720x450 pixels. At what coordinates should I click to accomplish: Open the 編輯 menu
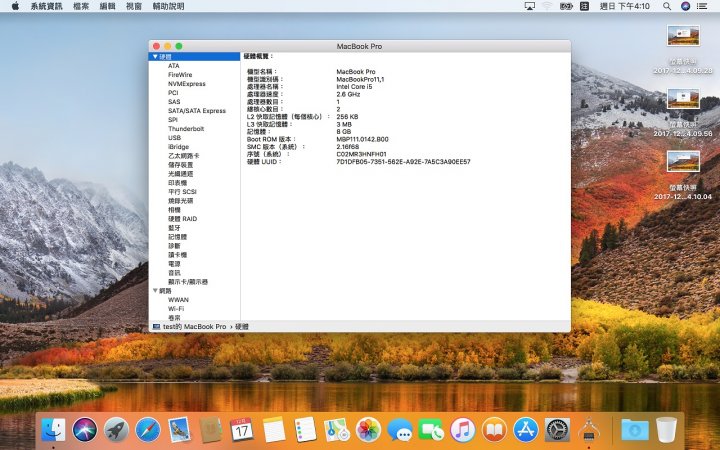[x=107, y=6]
